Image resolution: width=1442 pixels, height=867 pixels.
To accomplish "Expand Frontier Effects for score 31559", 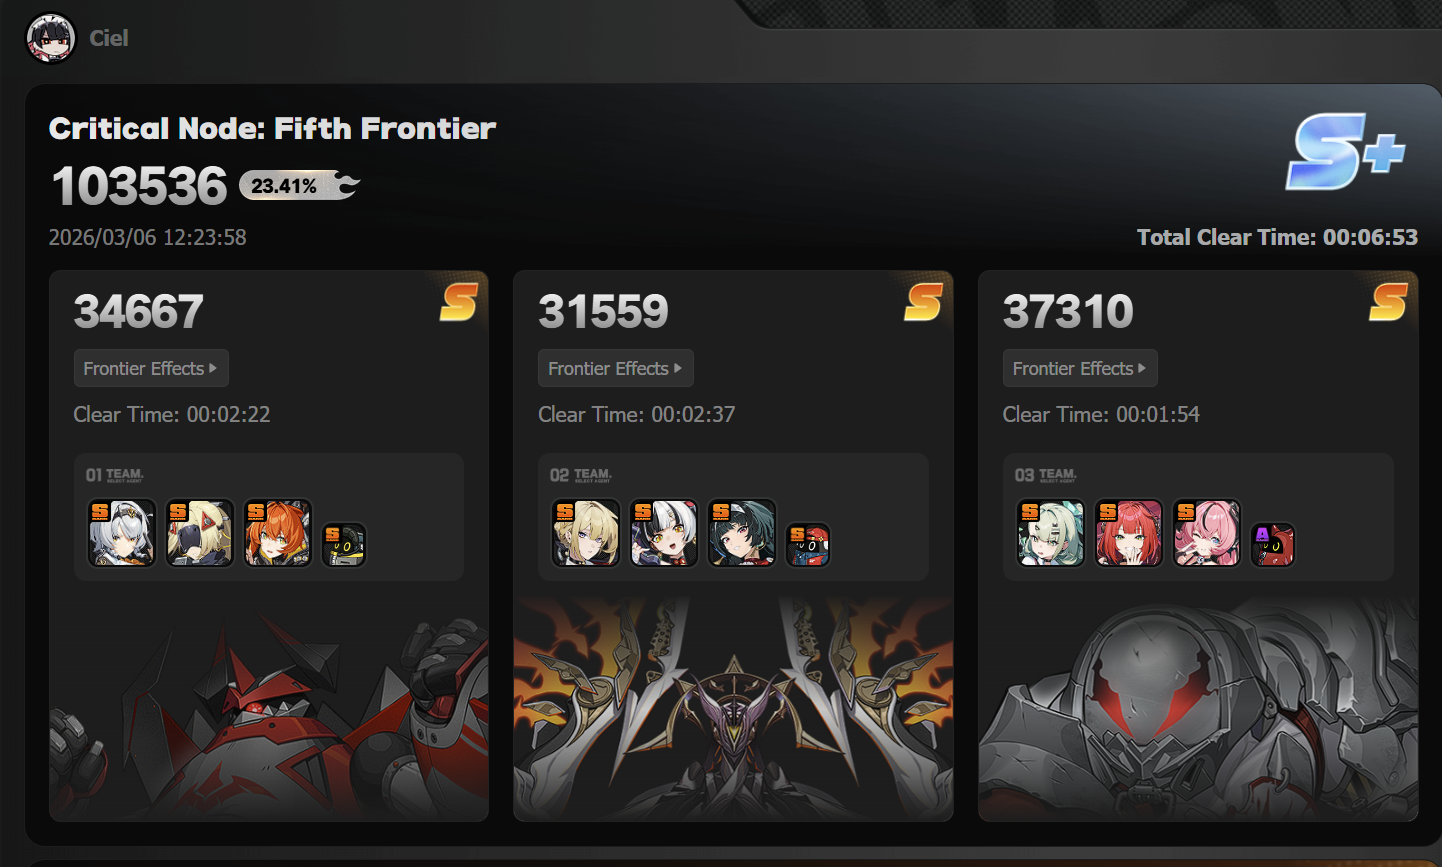I will (616, 368).
